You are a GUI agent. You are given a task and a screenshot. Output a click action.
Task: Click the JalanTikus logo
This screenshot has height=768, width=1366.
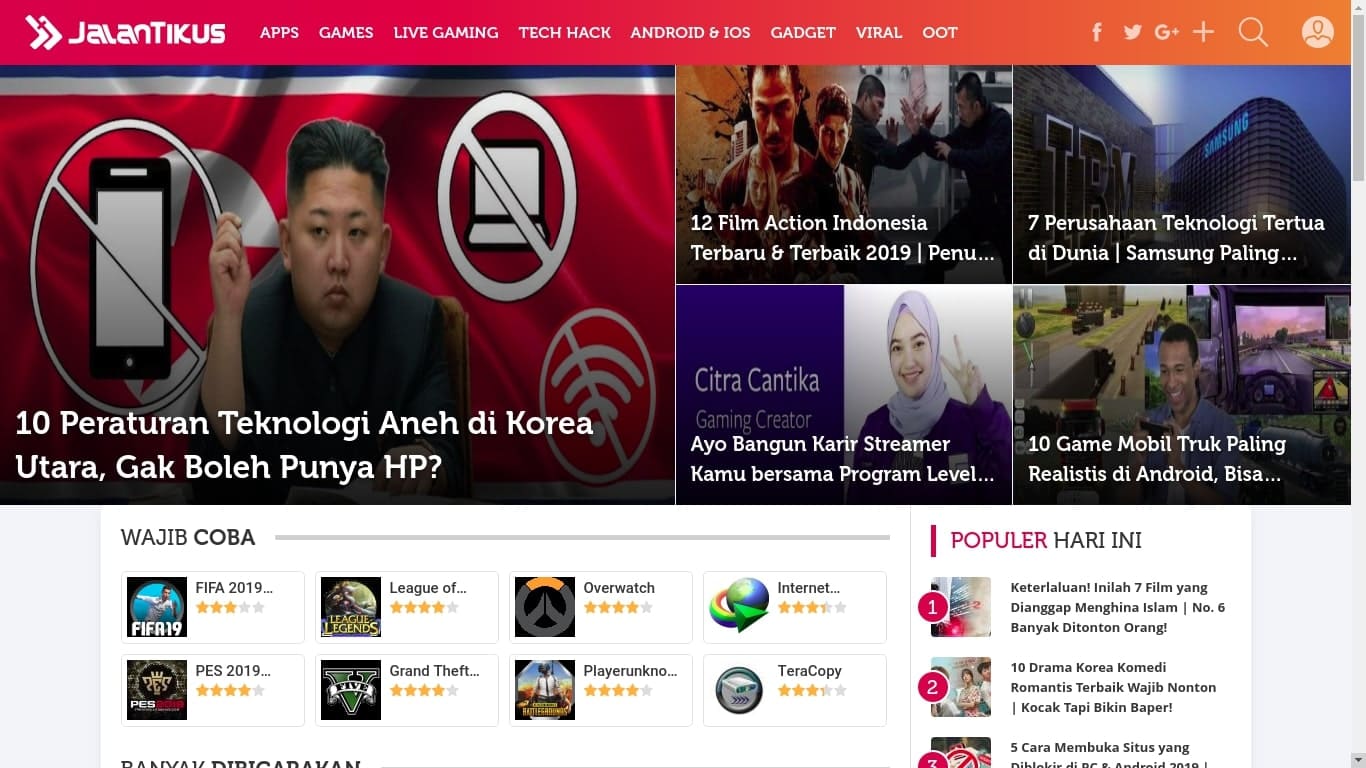coord(125,33)
